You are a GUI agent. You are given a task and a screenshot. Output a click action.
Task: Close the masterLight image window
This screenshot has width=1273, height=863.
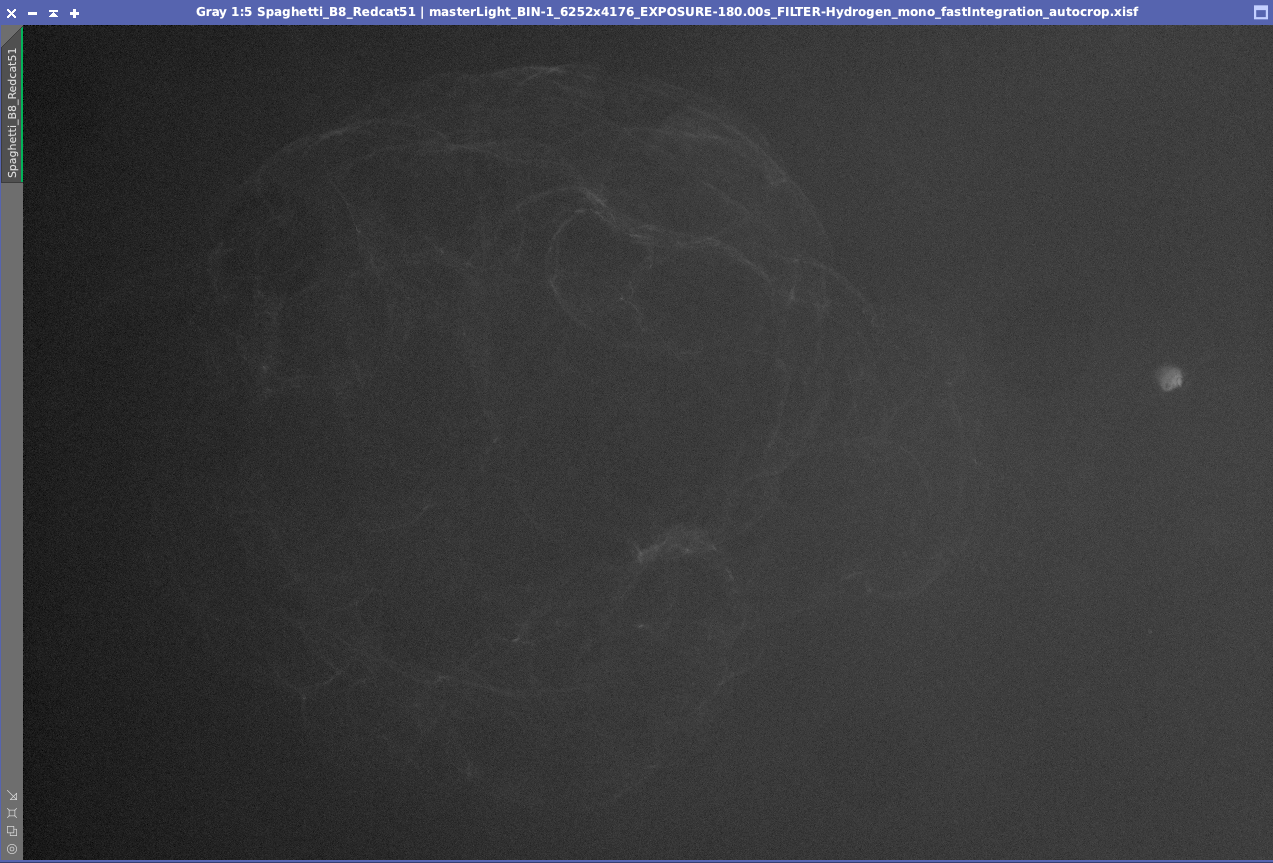pos(11,13)
